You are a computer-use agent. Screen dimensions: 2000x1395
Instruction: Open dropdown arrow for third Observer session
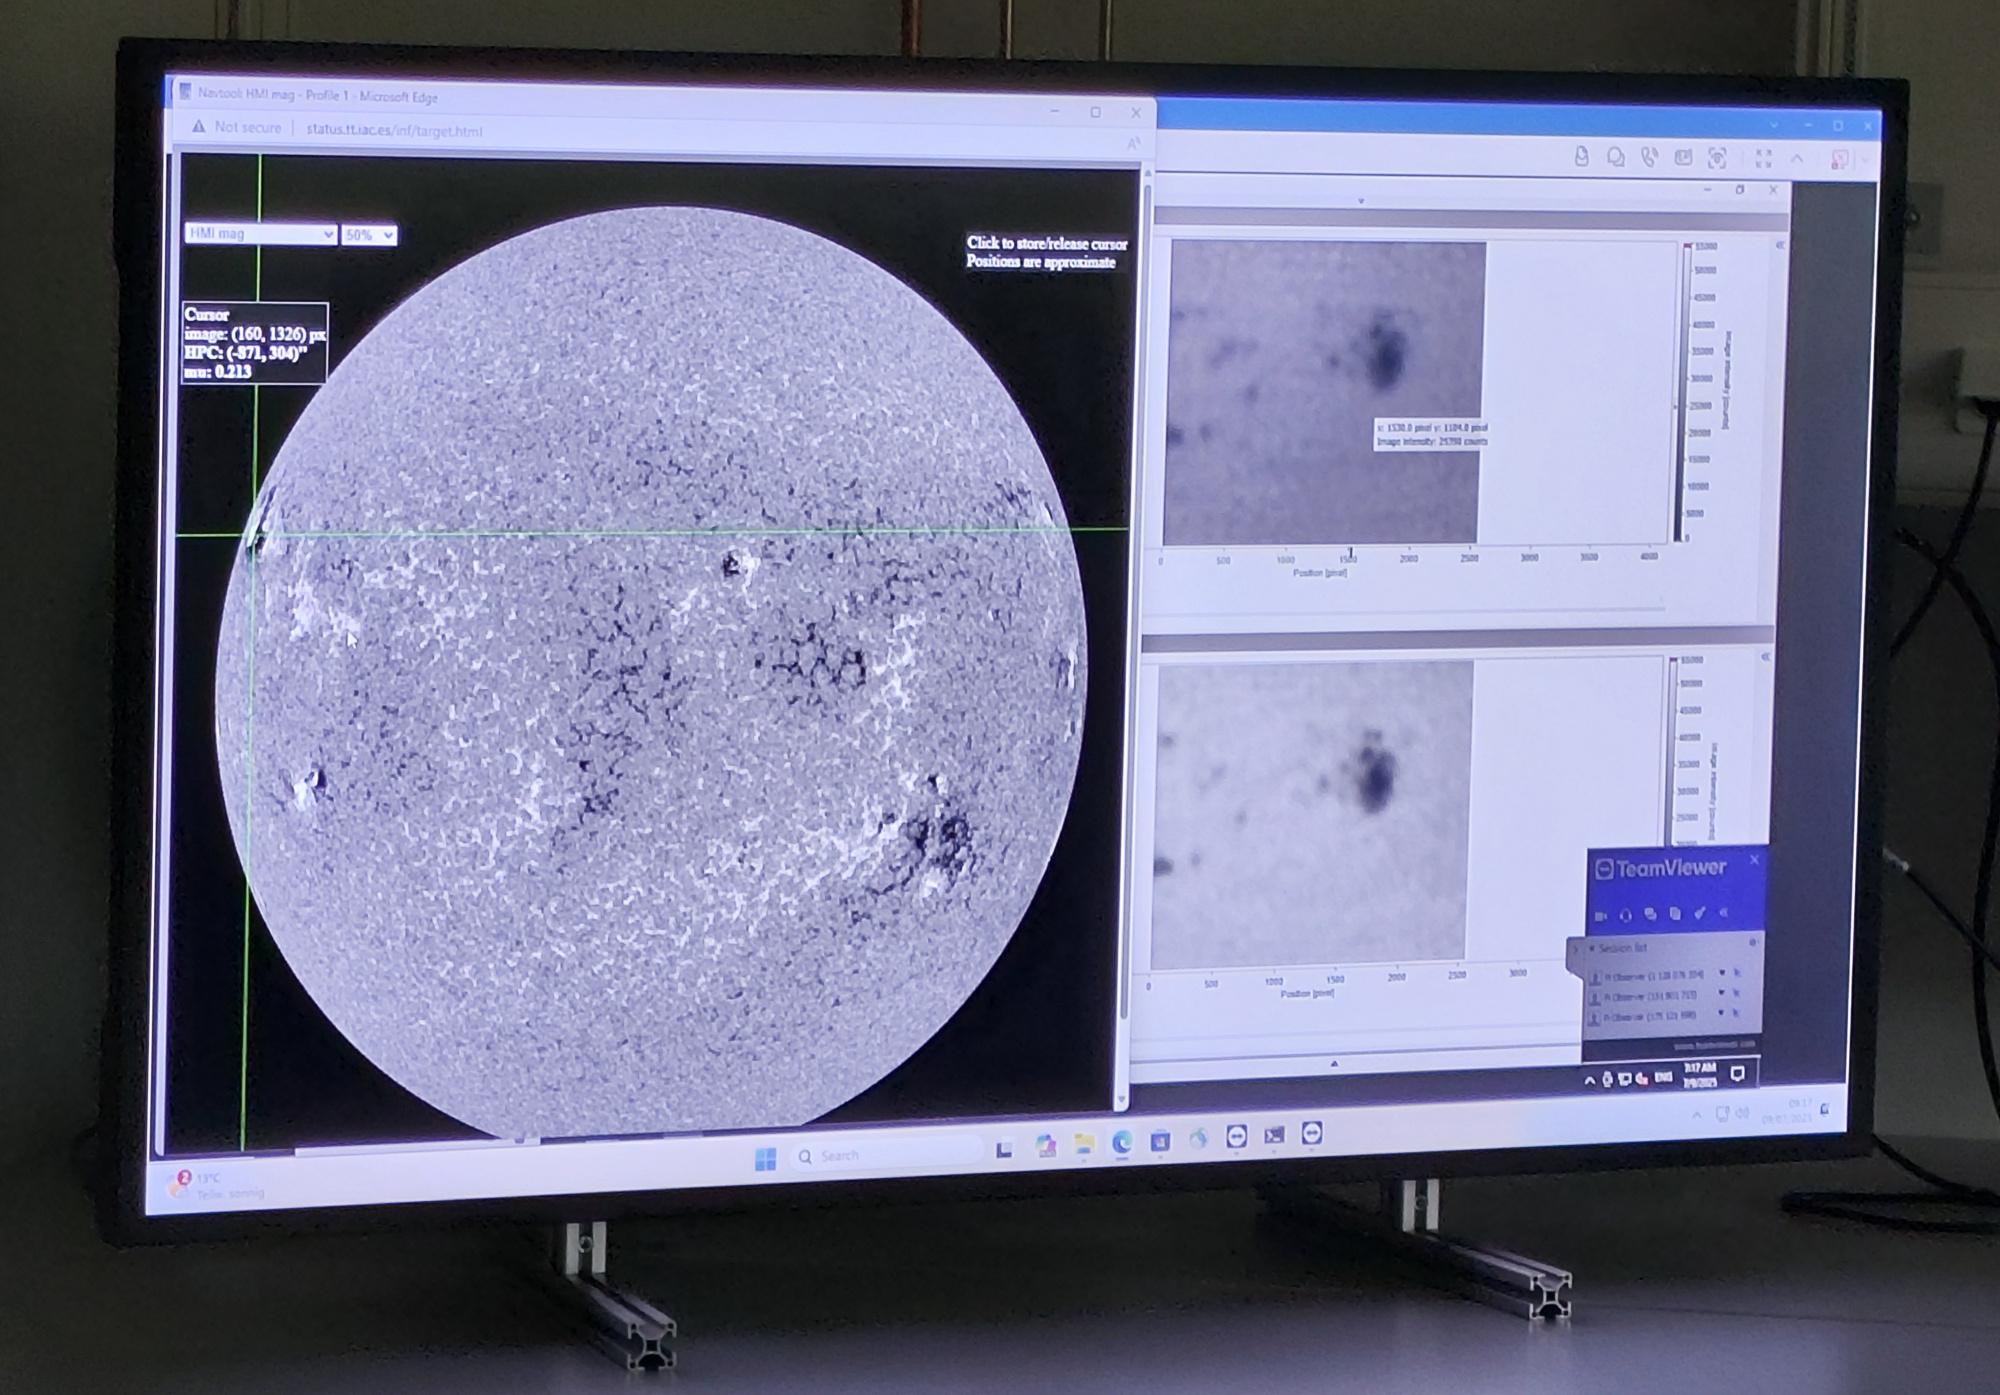[1720, 1013]
